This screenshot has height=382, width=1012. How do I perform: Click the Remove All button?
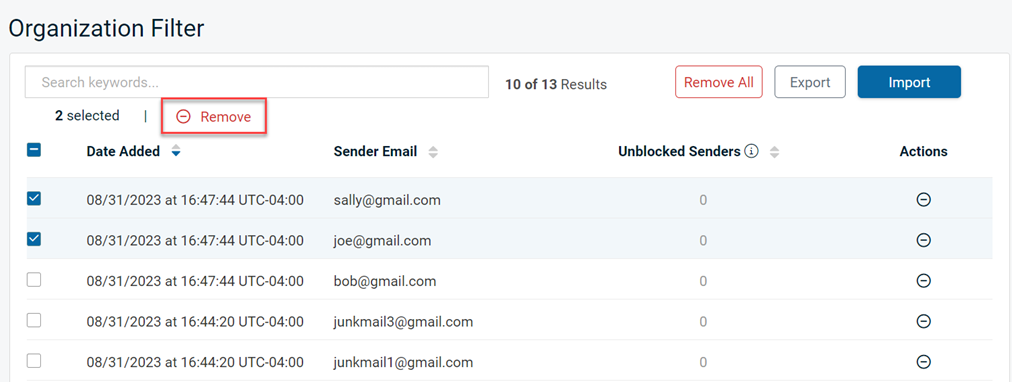(719, 82)
